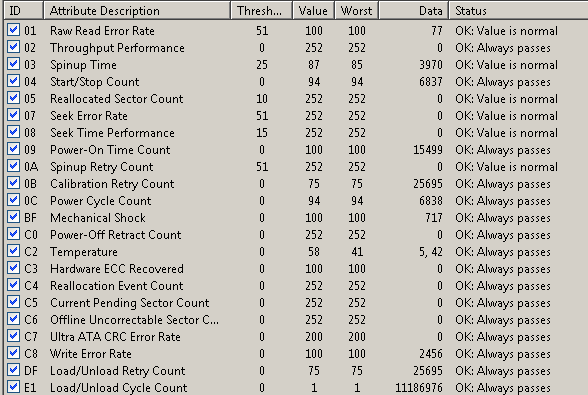Image resolution: width=588 pixels, height=395 pixels.
Task: Select Temperature data value 5, 42
Action: click(430, 252)
